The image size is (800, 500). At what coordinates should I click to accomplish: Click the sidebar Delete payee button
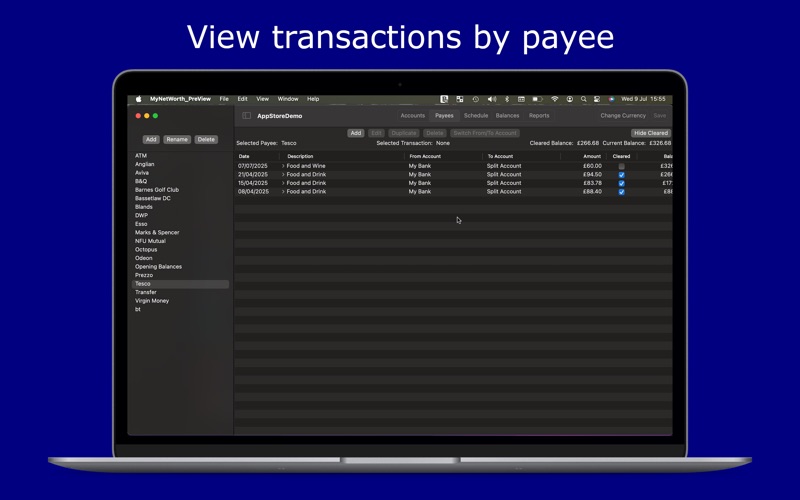[x=206, y=139]
